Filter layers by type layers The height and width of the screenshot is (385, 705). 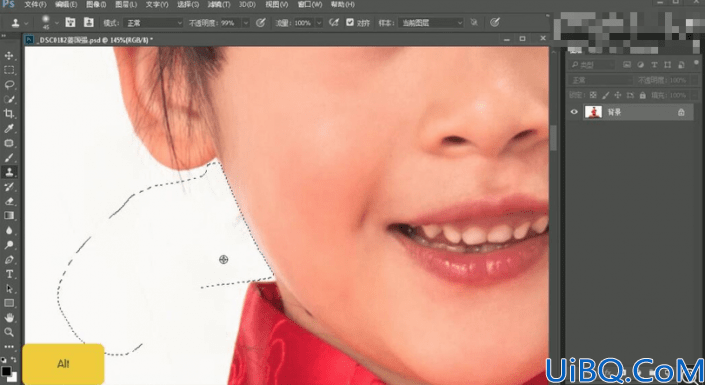click(x=654, y=65)
